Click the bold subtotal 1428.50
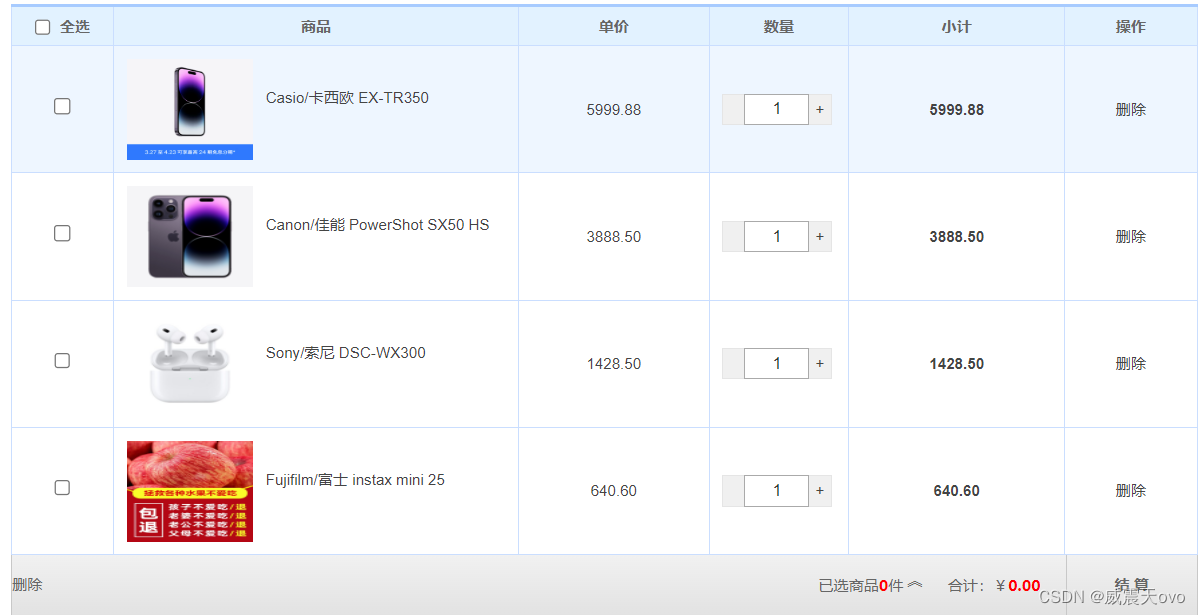This screenshot has height=615, width=1200. [x=957, y=364]
